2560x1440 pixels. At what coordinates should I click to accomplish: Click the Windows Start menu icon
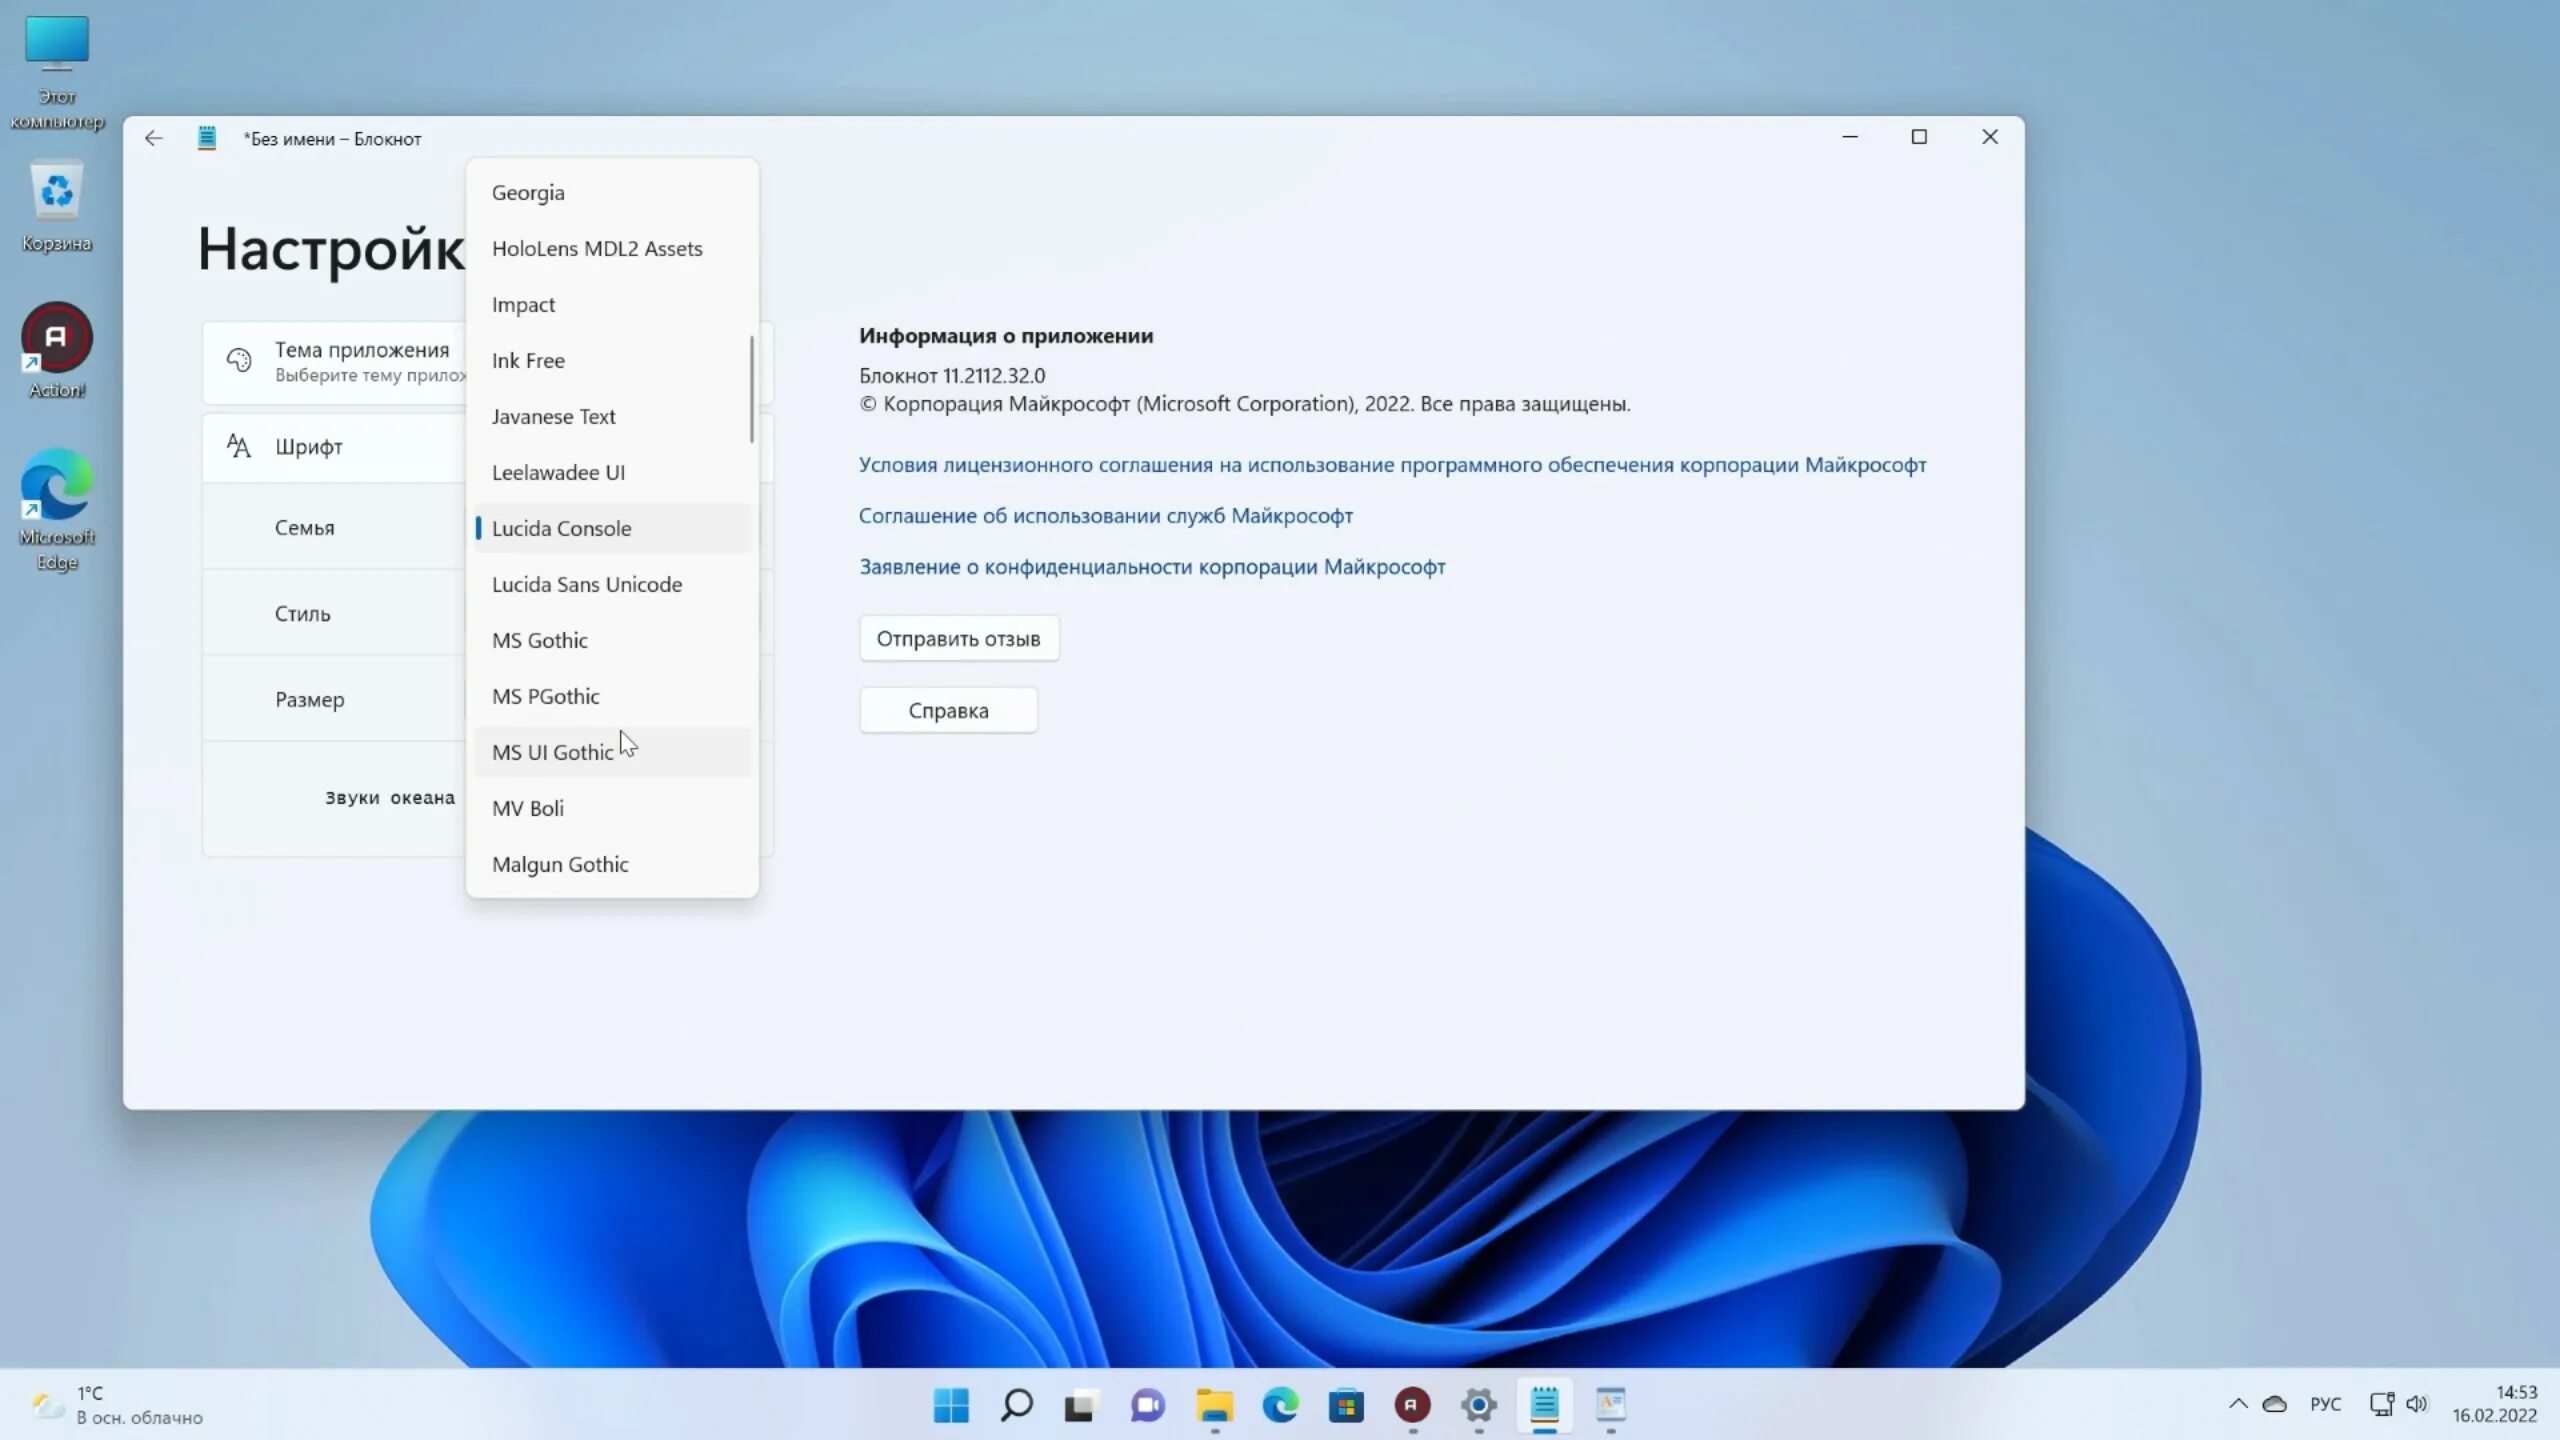(x=951, y=1403)
